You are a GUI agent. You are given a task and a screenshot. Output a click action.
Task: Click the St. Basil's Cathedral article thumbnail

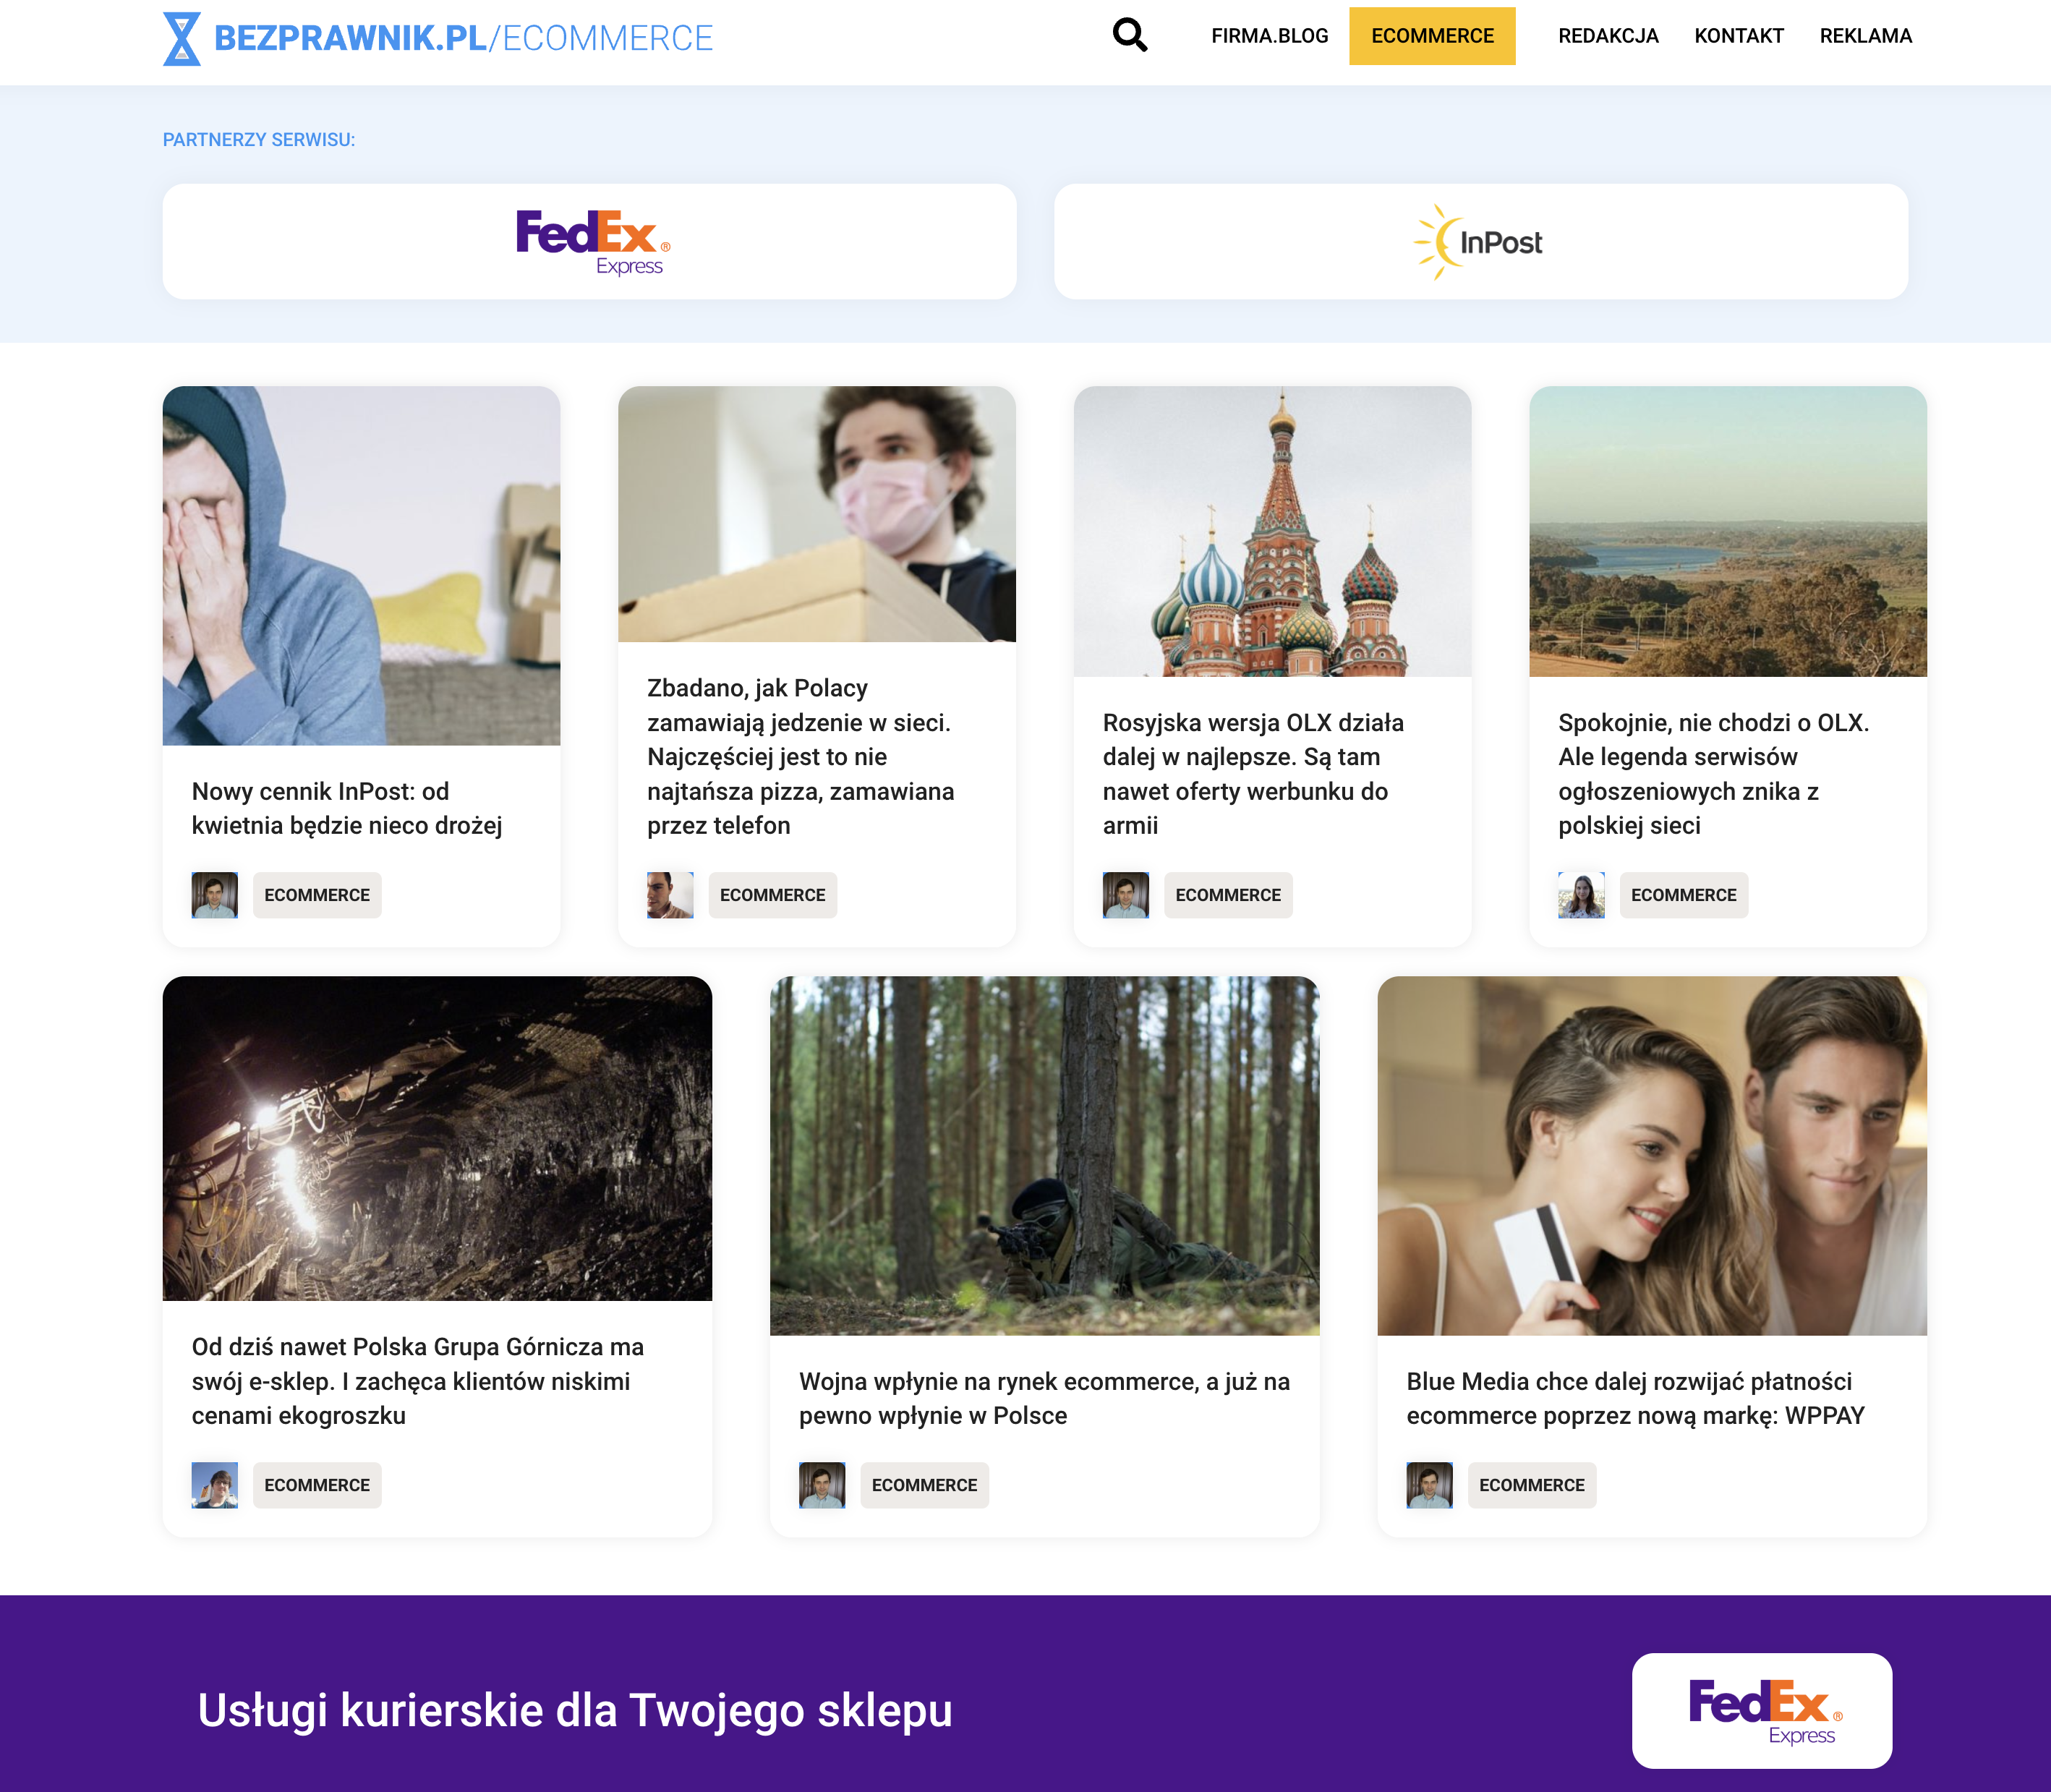pos(1272,531)
